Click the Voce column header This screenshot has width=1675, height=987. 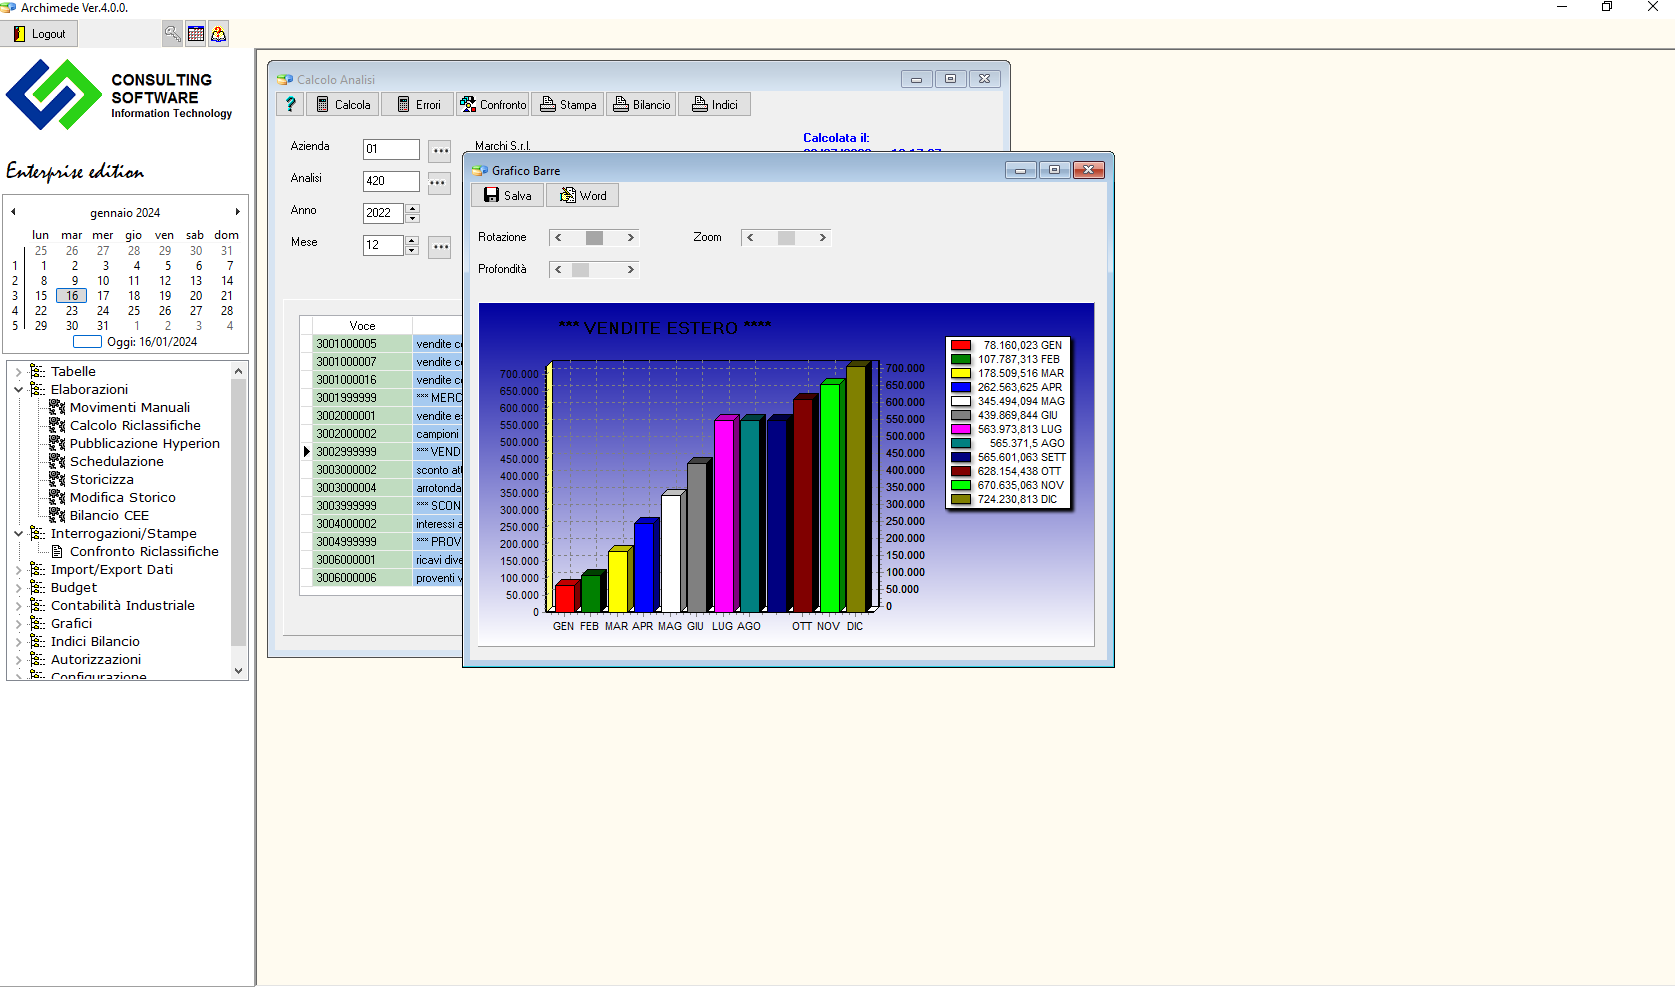[x=362, y=326]
